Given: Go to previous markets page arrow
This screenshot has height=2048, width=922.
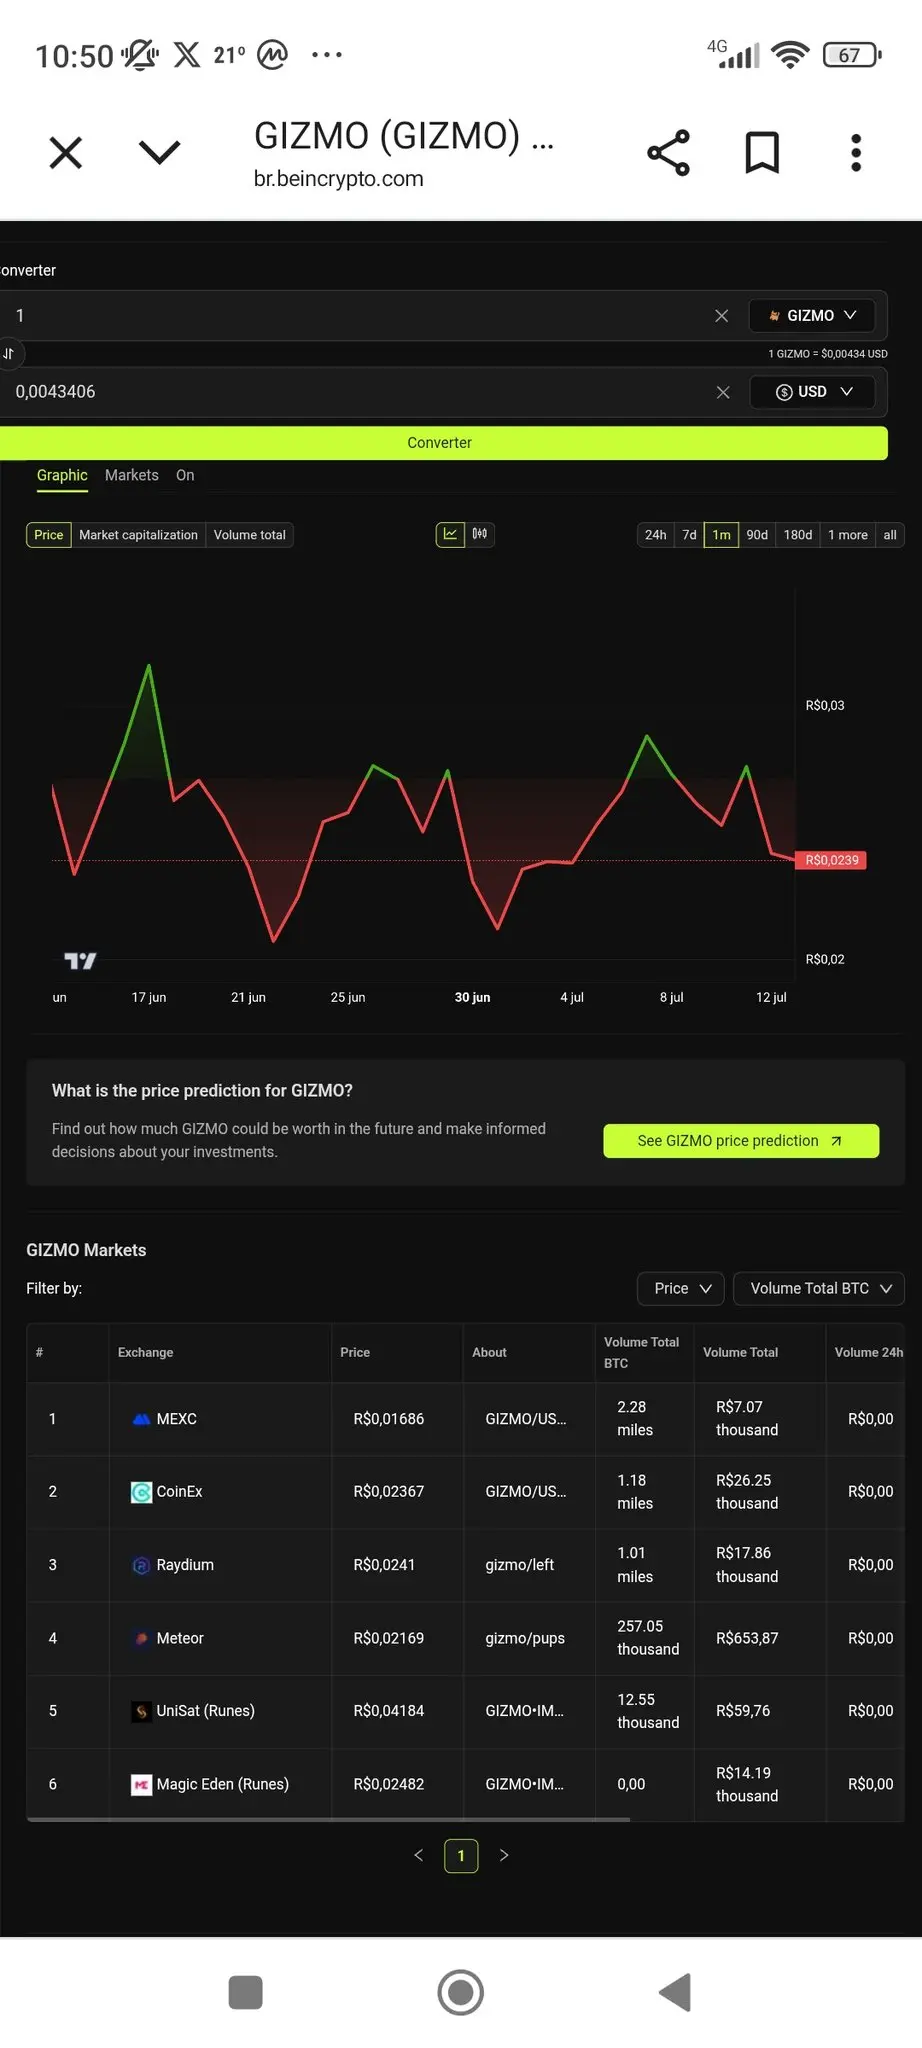Looking at the screenshot, I should click(x=419, y=1855).
